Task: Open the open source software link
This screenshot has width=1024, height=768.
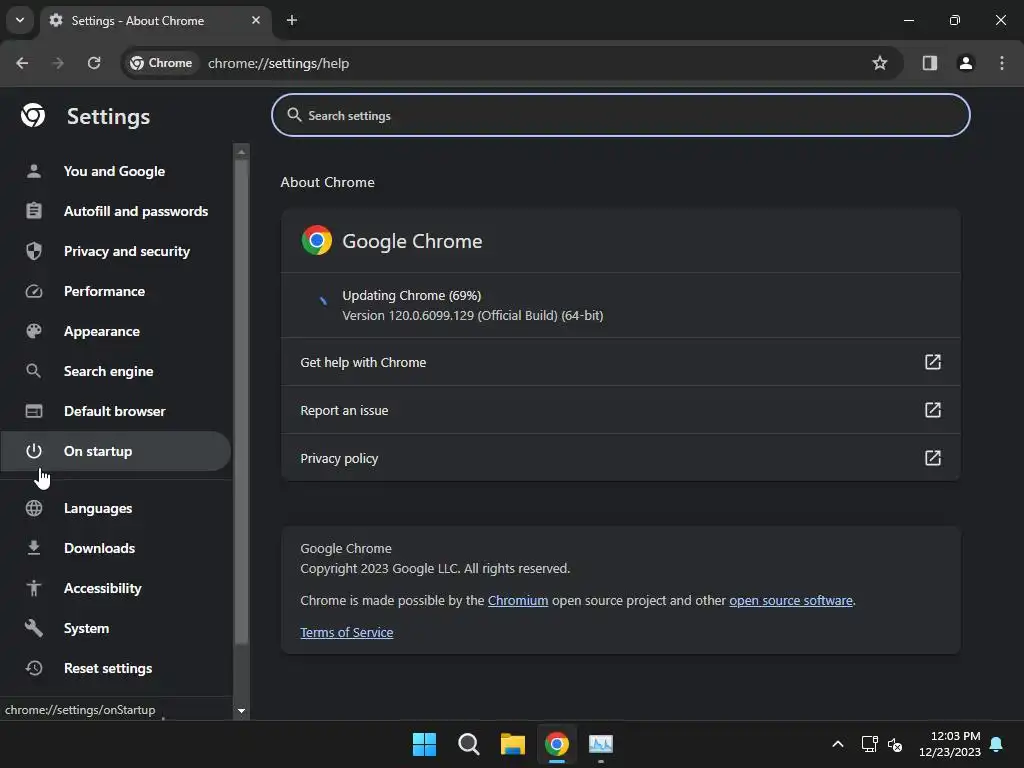Action: 791,600
